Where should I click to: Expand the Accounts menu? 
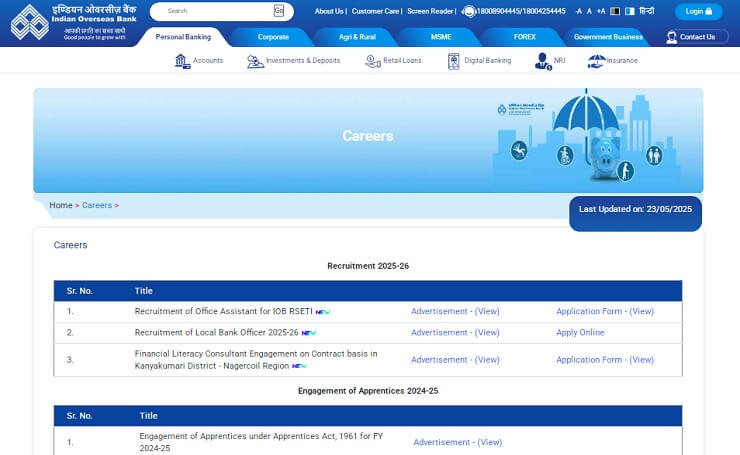[208, 61]
